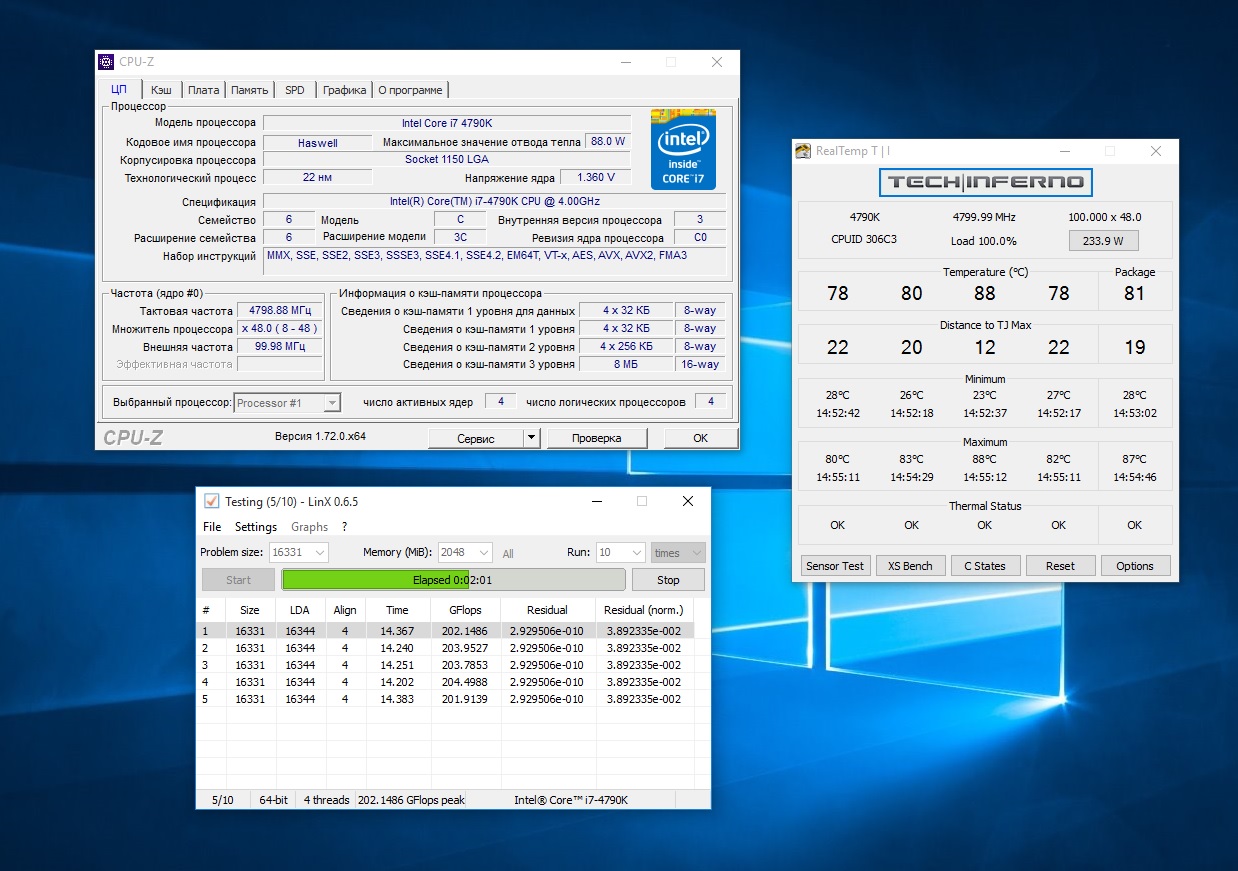Click the GFlops column header in LinX

465,610
